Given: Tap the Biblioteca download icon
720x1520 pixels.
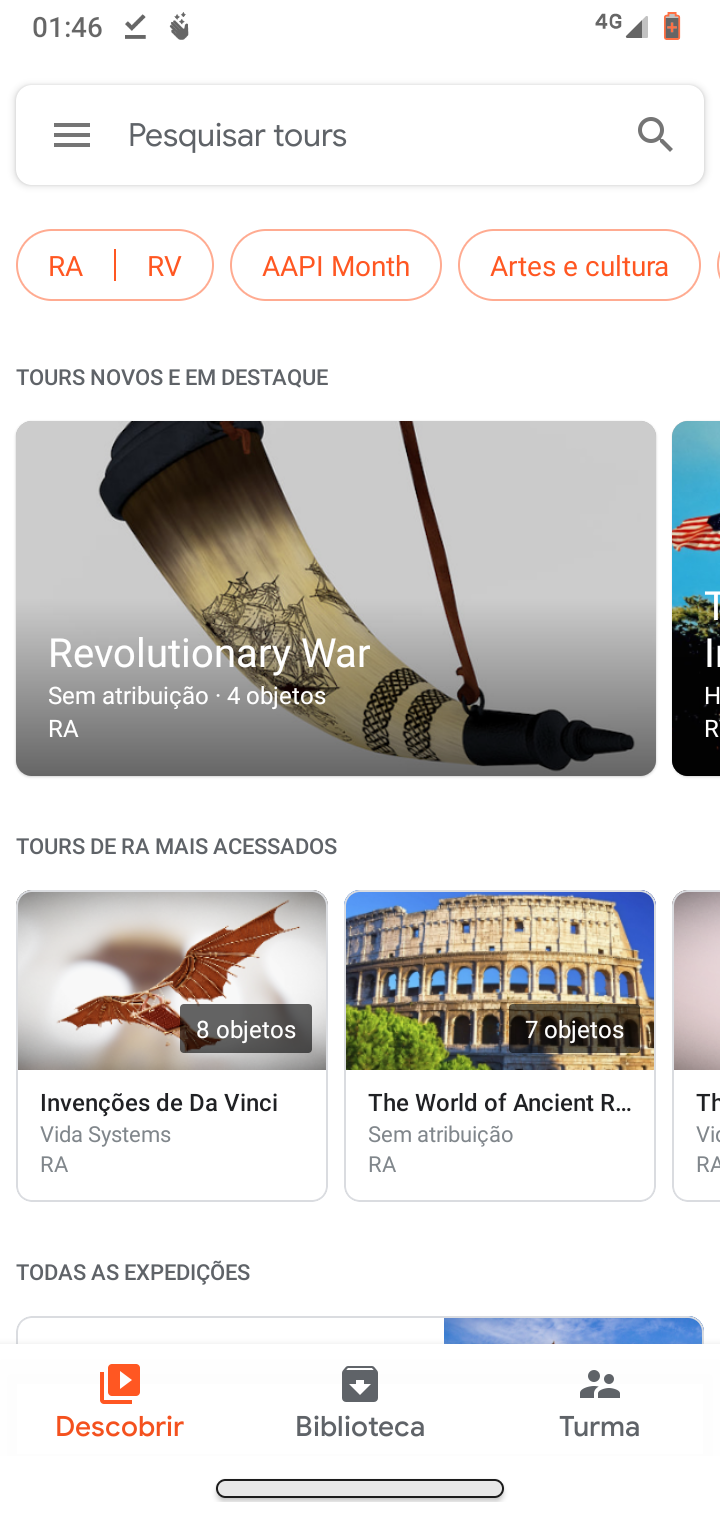Looking at the screenshot, I should coord(360,1384).
